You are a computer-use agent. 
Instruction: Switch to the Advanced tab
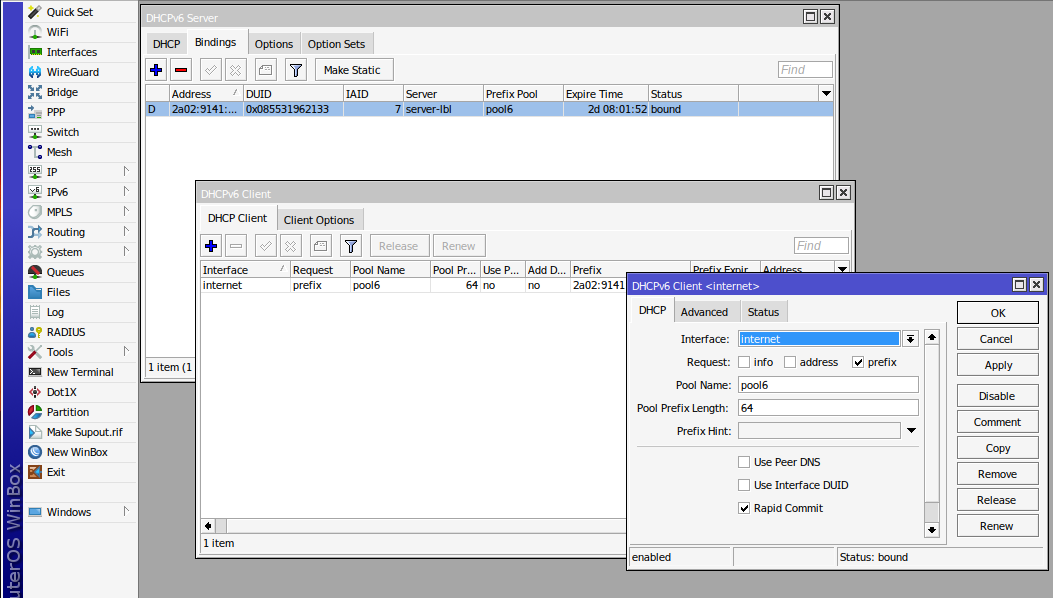click(x=704, y=312)
